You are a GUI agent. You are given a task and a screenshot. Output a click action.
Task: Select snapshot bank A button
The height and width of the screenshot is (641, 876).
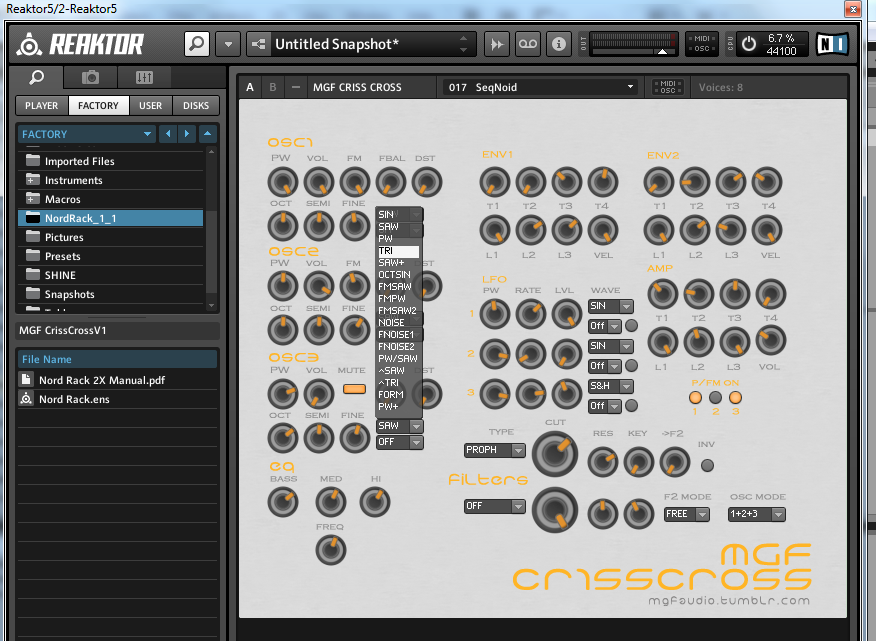pyautogui.click(x=250, y=87)
